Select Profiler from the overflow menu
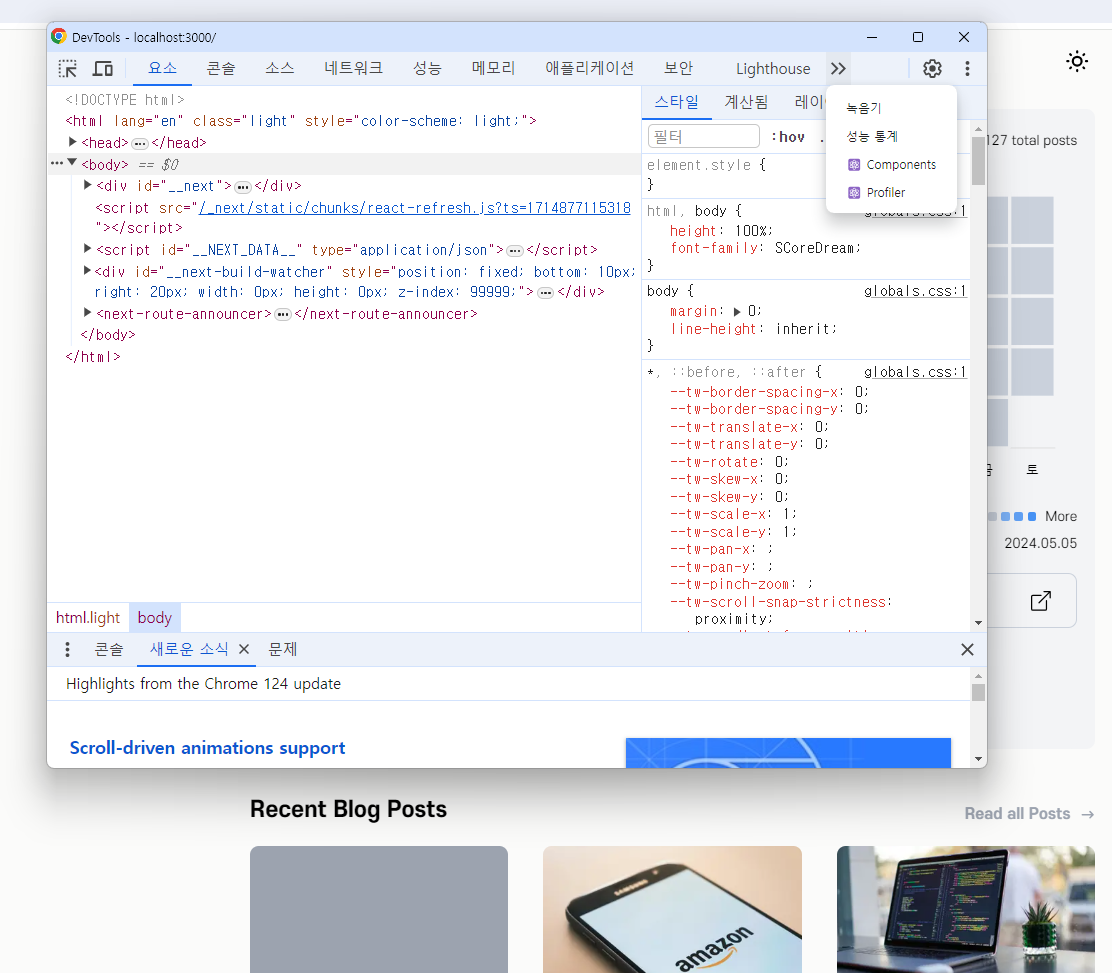 pos(891,193)
